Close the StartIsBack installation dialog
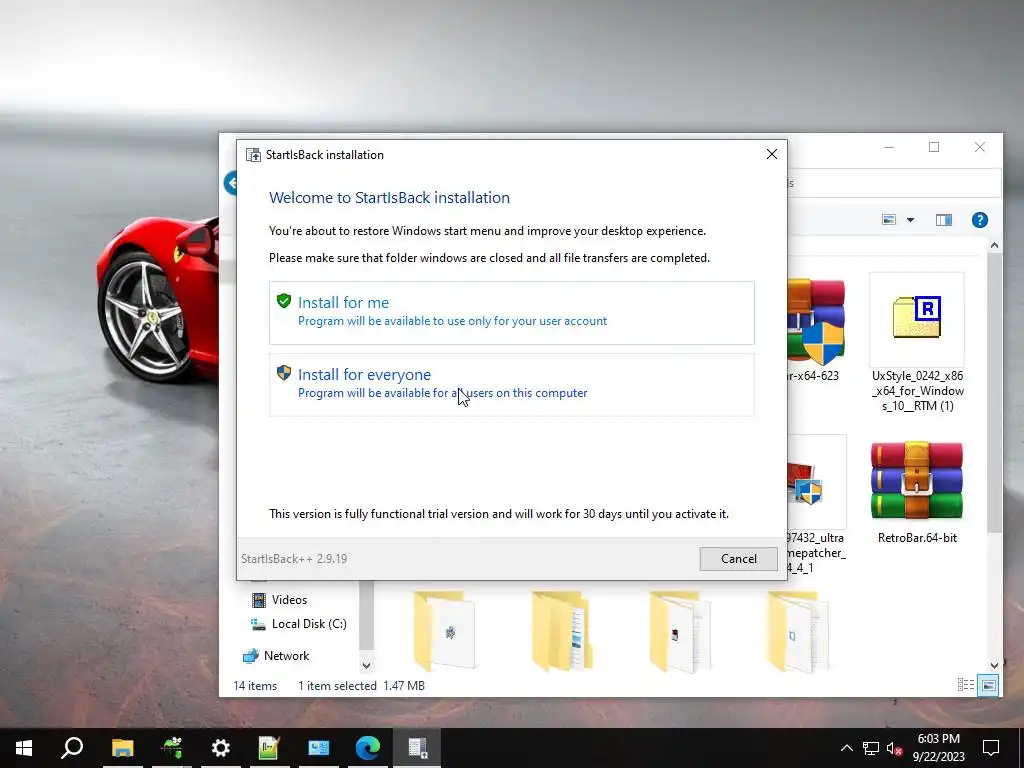Image resolution: width=1024 pixels, height=768 pixels. click(771, 154)
